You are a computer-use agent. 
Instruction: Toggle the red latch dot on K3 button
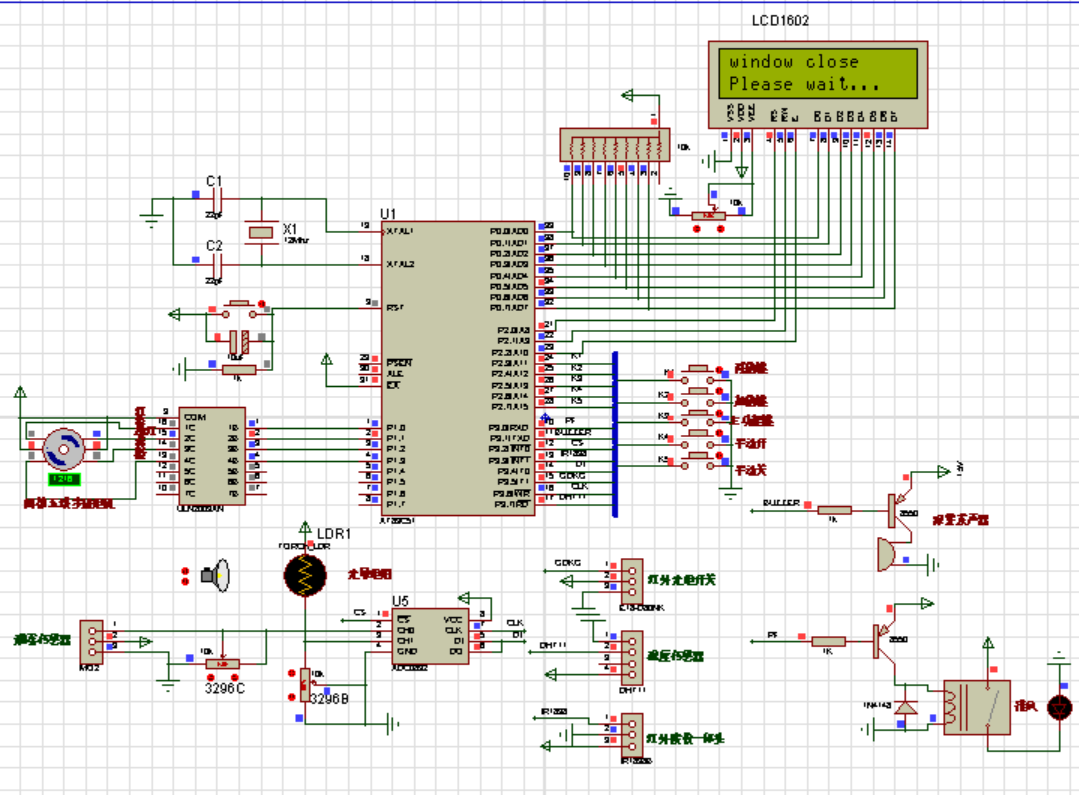coord(719,414)
